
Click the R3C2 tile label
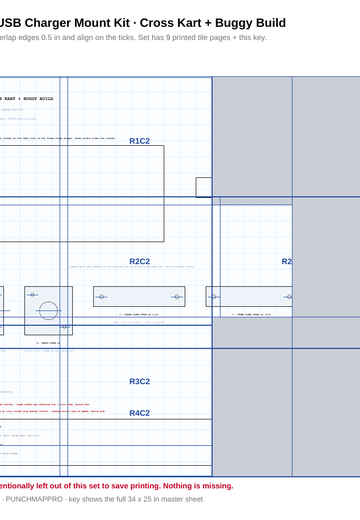point(140,381)
